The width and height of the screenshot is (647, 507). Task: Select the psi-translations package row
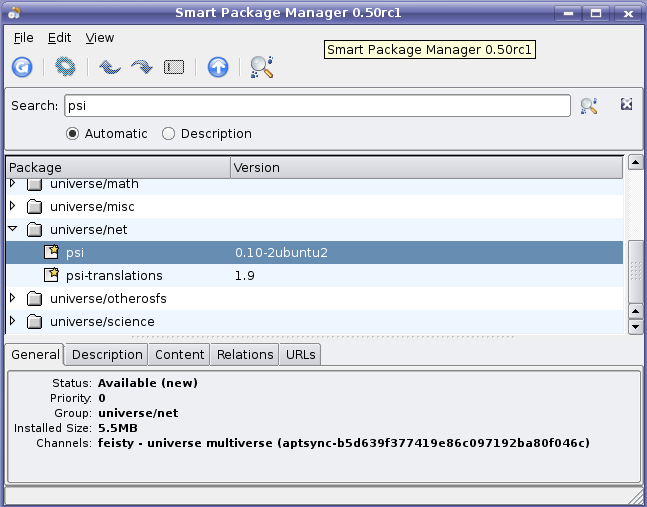pos(314,275)
